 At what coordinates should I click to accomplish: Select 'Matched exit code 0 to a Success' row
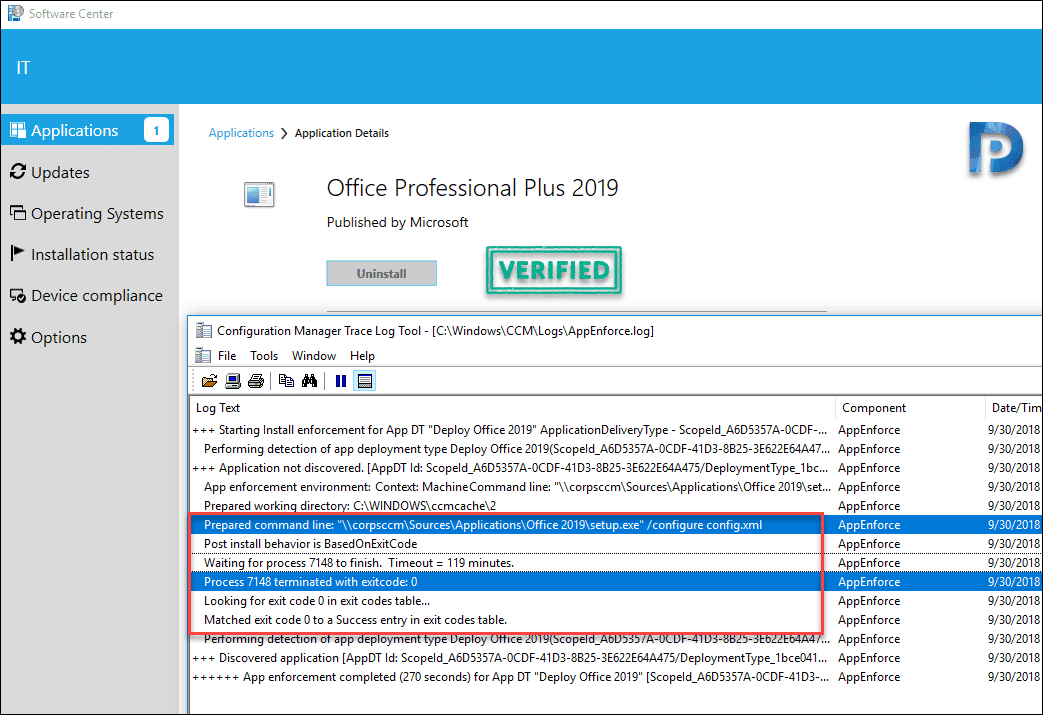point(616,620)
